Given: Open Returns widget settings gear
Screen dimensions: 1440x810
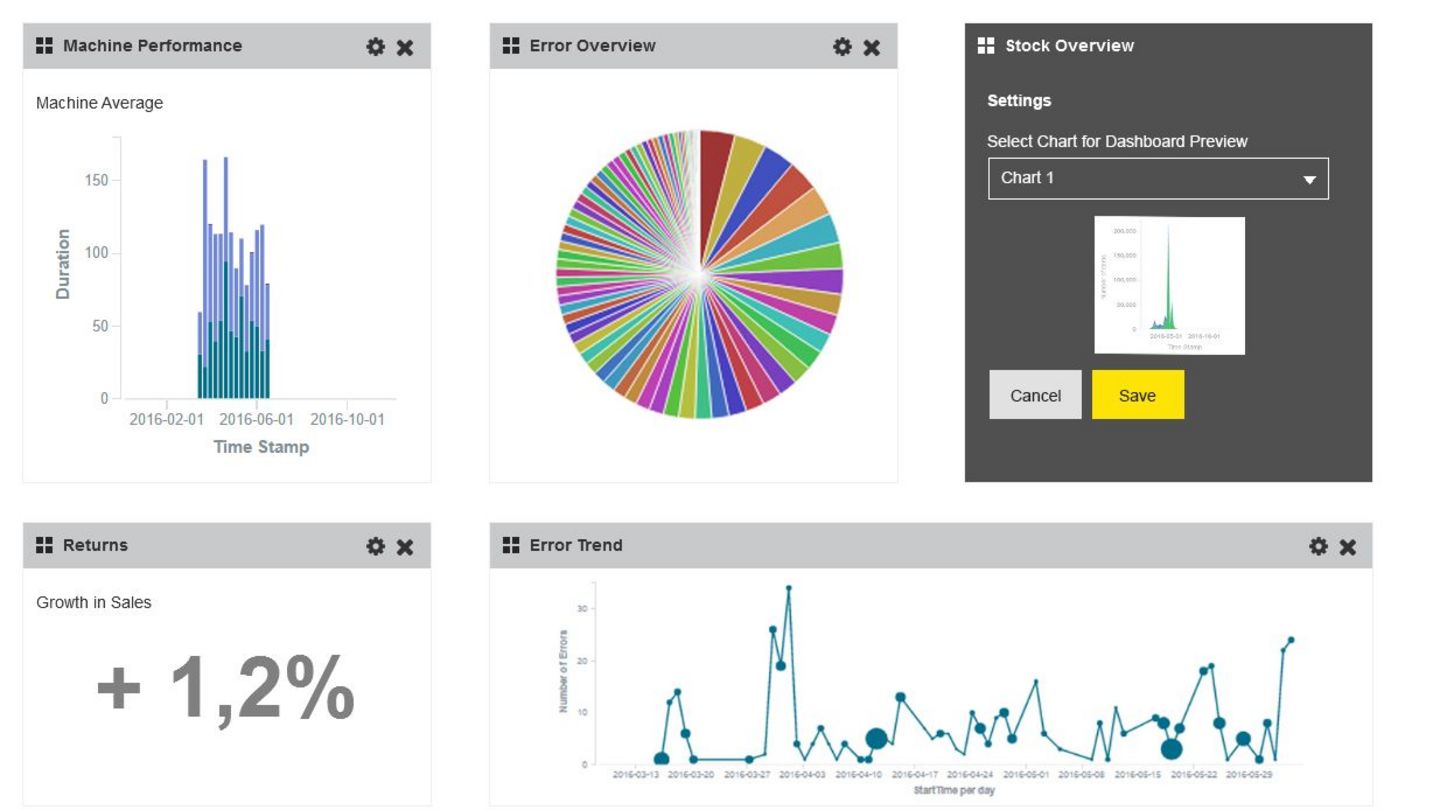Looking at the screenshot, I should click(x=375, y=546).
